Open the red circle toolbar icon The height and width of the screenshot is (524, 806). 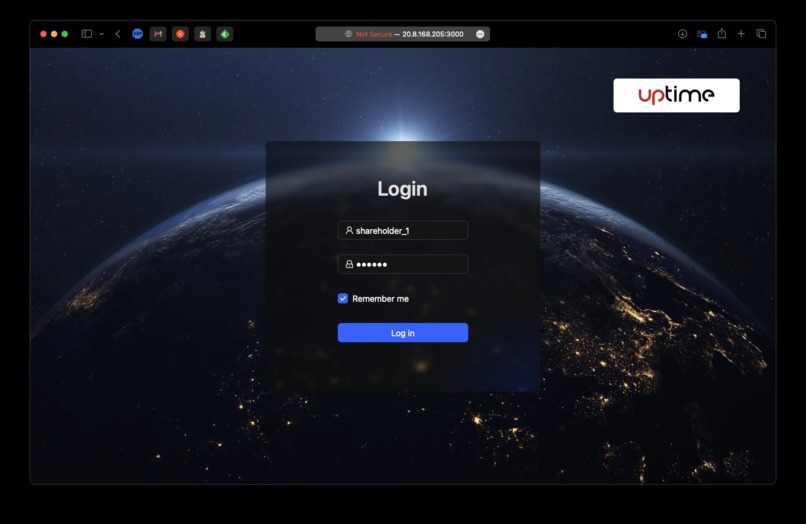pos(180,34)
